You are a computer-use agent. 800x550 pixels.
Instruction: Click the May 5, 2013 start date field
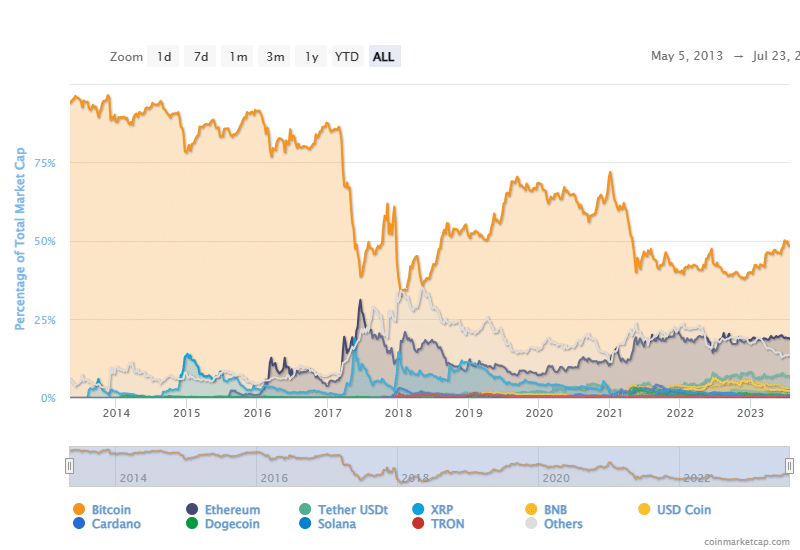click(x=687, y=56)
